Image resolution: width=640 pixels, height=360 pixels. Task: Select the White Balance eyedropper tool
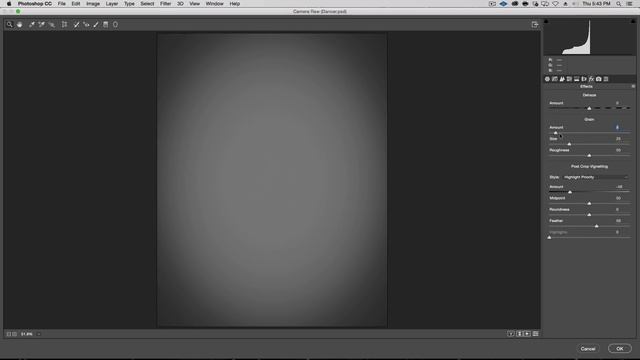[x=32, y=24]
